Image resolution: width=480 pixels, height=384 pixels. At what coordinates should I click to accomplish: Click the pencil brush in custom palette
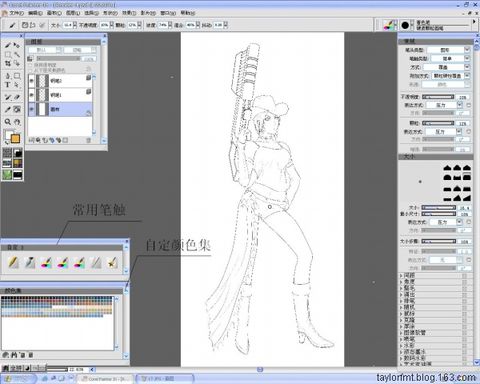click(x=13, y=263)
